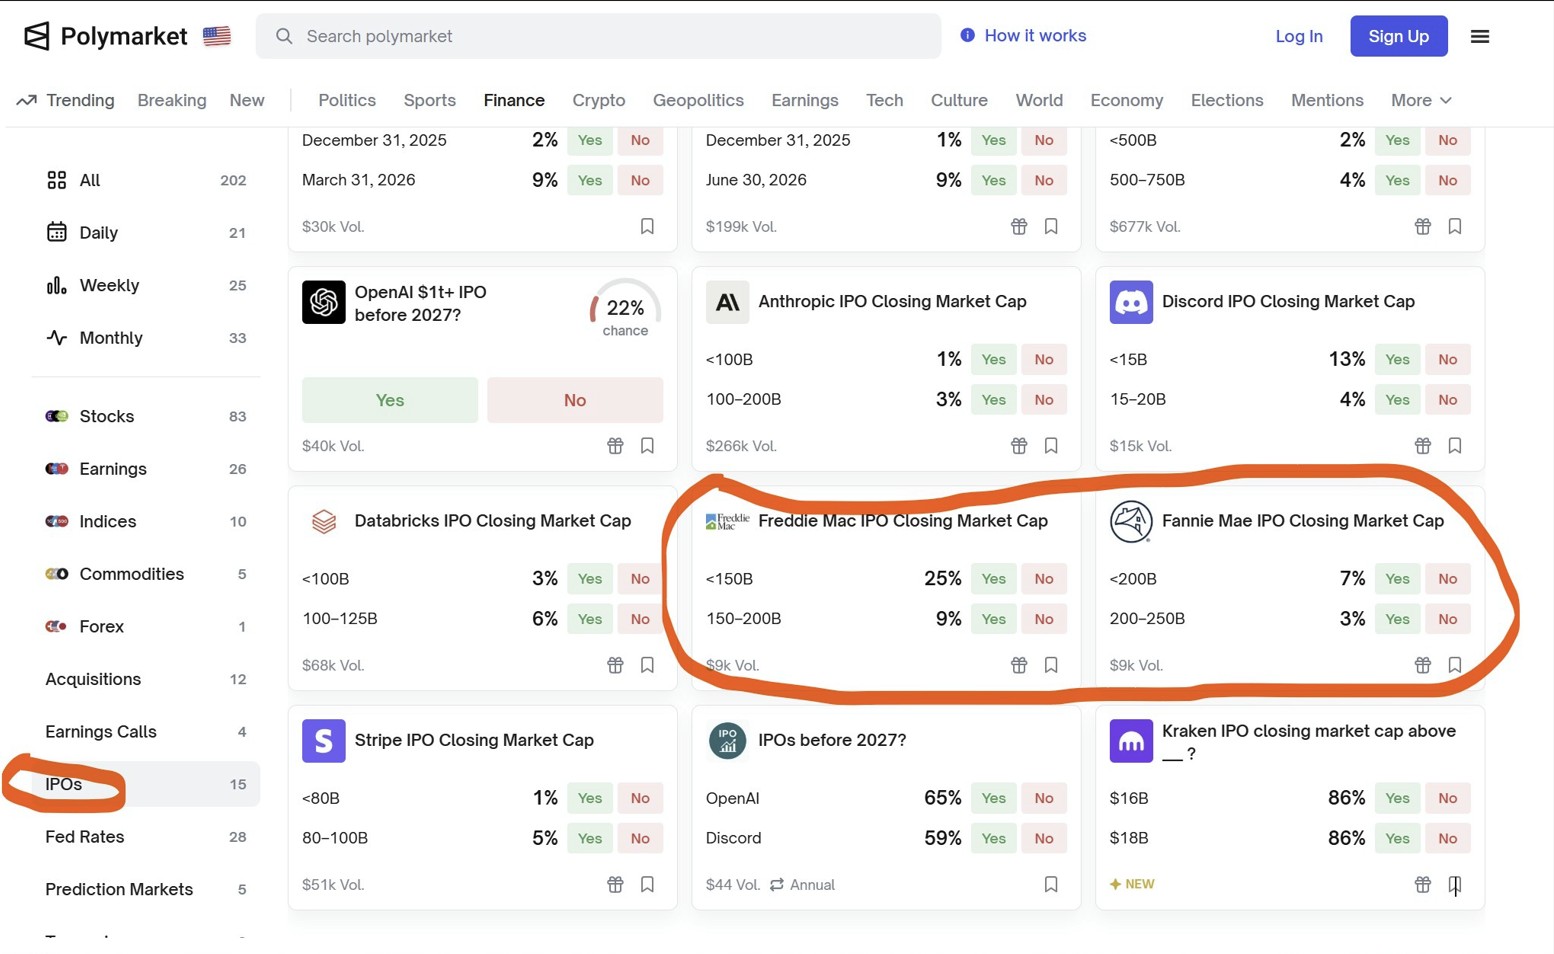Image resolution: width=1554 pixels, height=954 pixels.
Task: Select Commodities in the sidebar
Action: tap(146, 574)
